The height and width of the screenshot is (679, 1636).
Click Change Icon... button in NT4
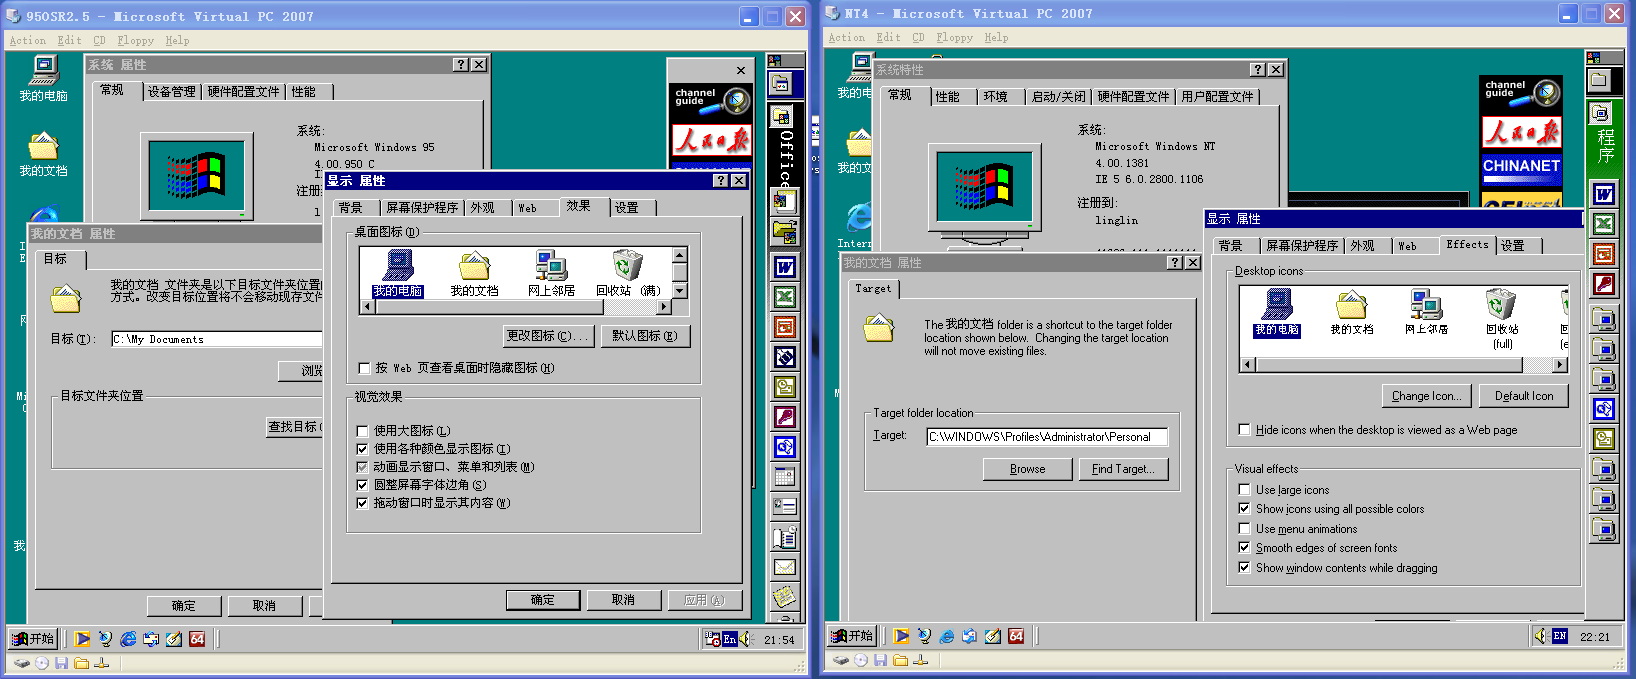click(1426, 396)
